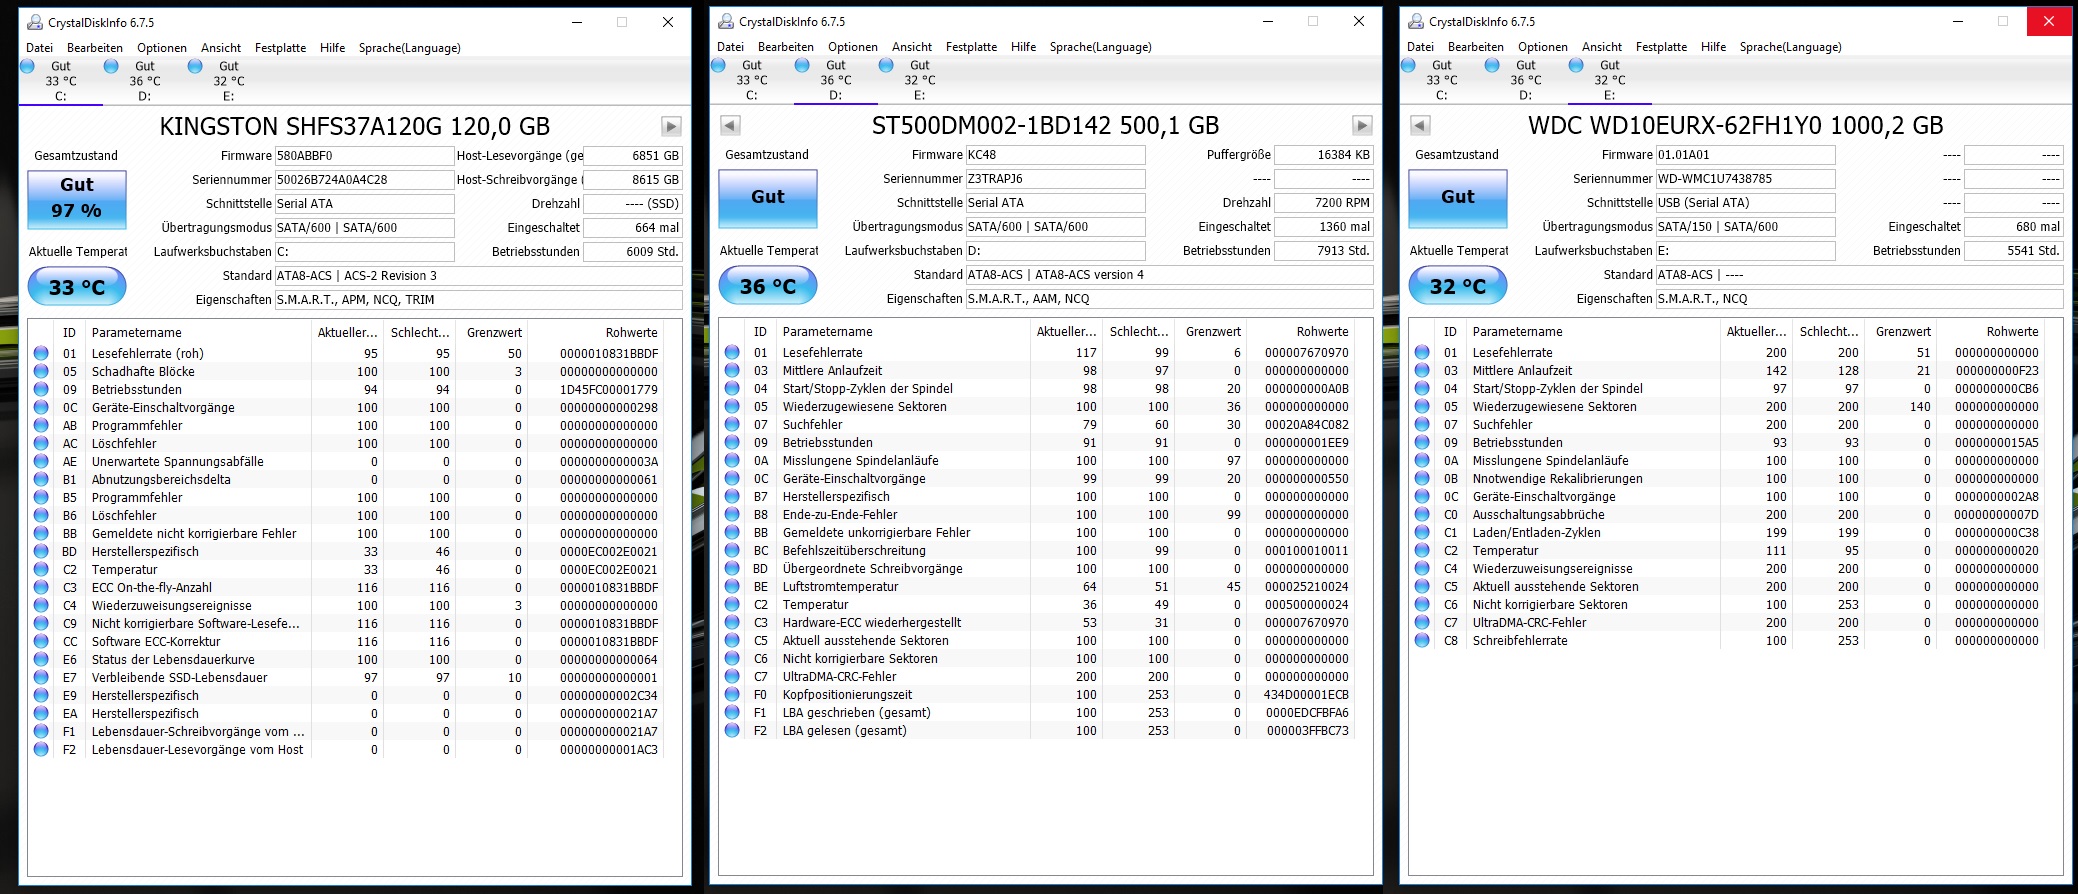Click the 32 °C temperature button in WDC window
Image resolution: width=2078 pixels, height=894 pixels.
tap(1458, 286)
